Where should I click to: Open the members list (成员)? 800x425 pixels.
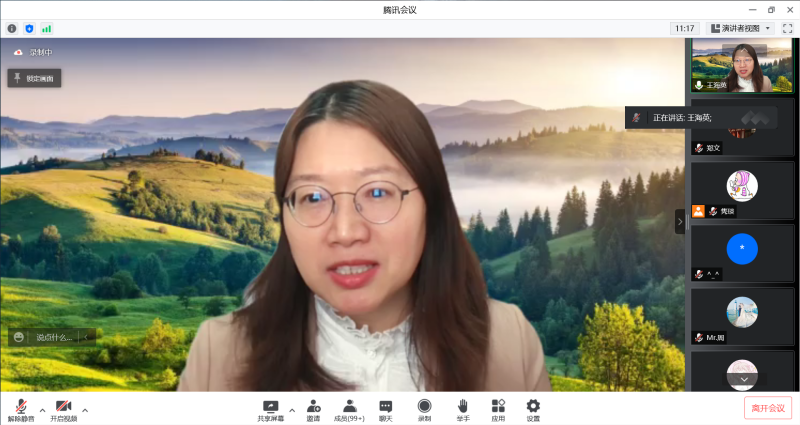coord(350,408)
